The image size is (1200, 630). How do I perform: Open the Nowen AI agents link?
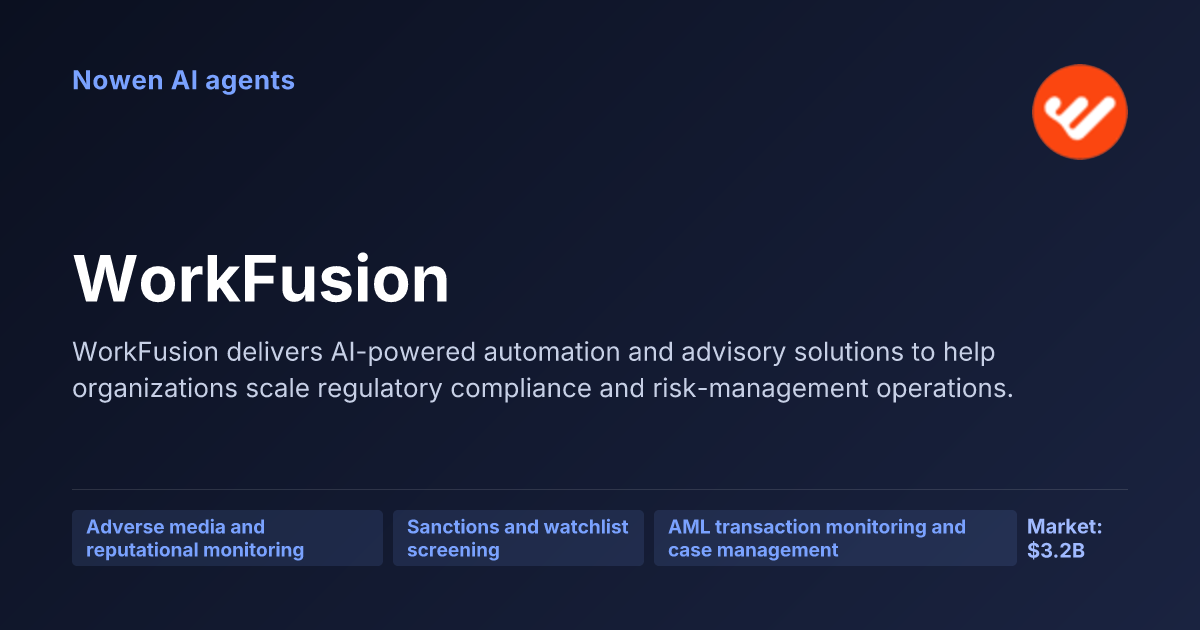tap(183, 80)
